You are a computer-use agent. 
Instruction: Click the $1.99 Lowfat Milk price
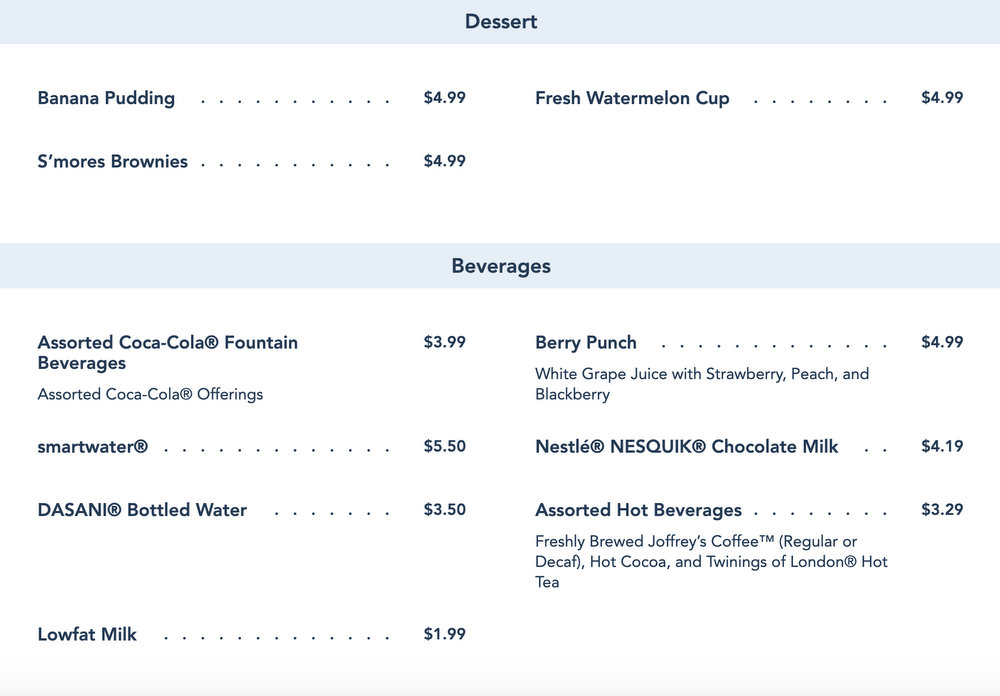pos(444,634)
